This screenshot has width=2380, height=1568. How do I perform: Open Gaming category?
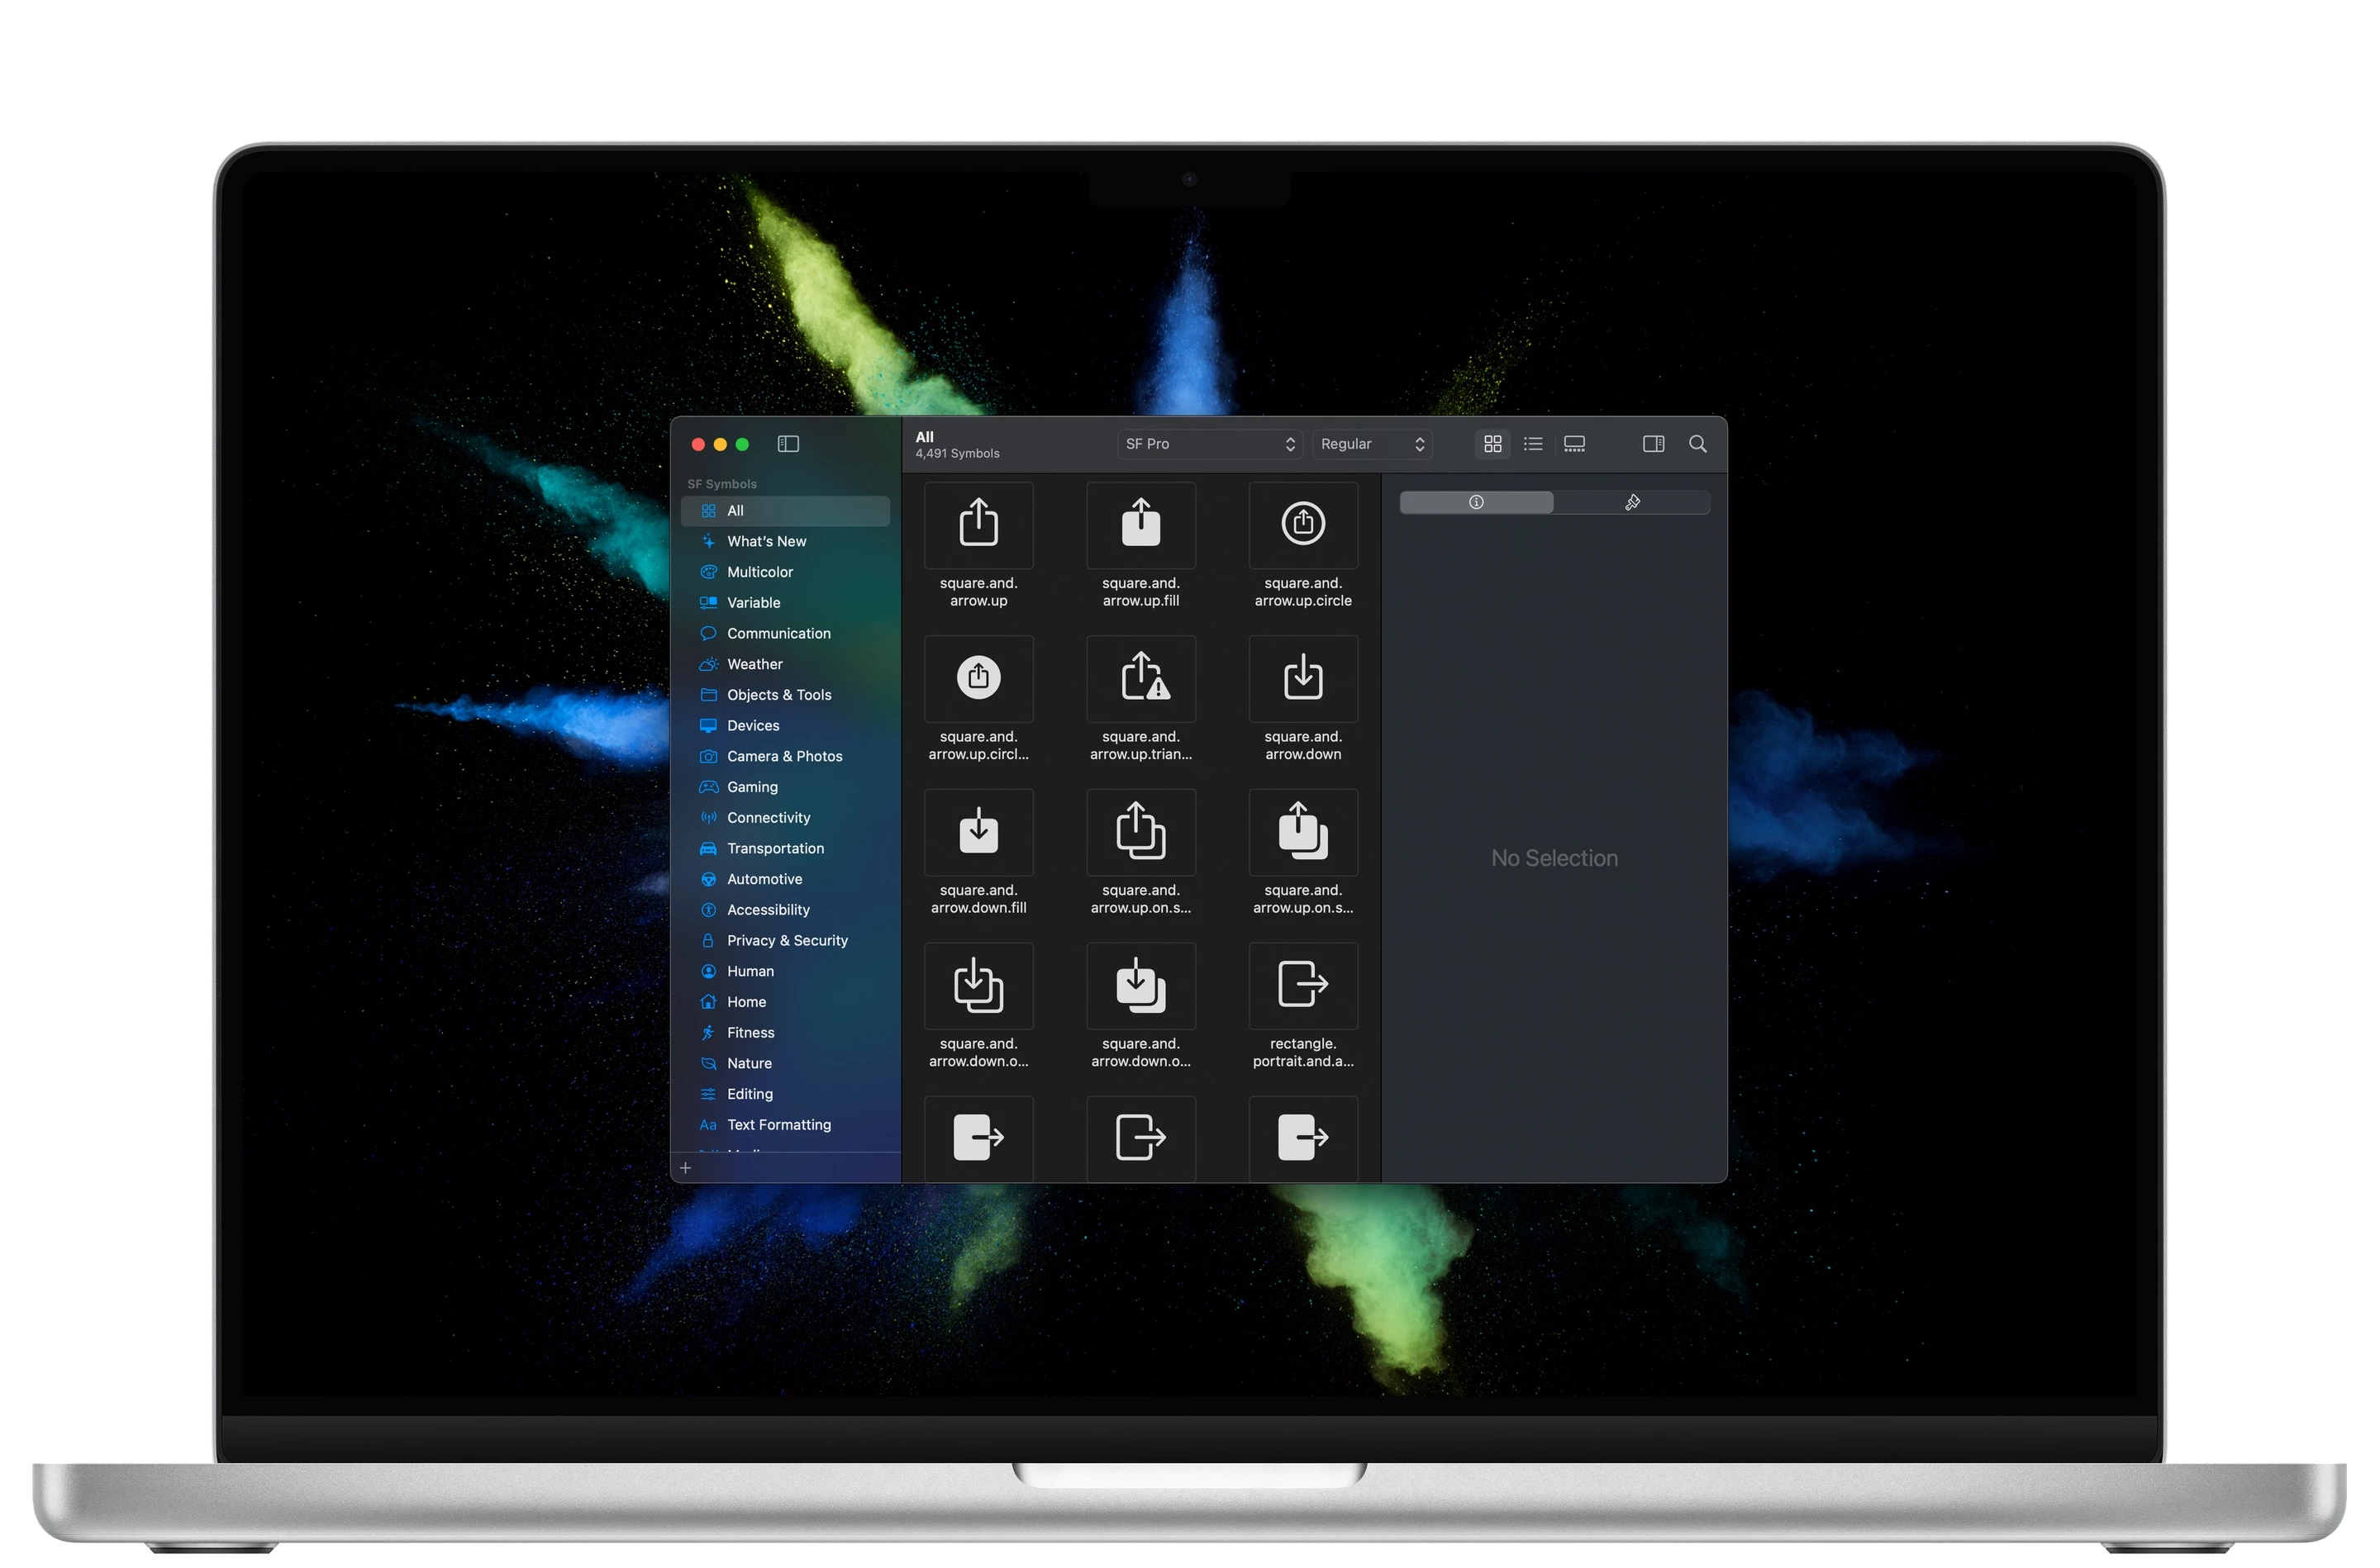point(785,787)
